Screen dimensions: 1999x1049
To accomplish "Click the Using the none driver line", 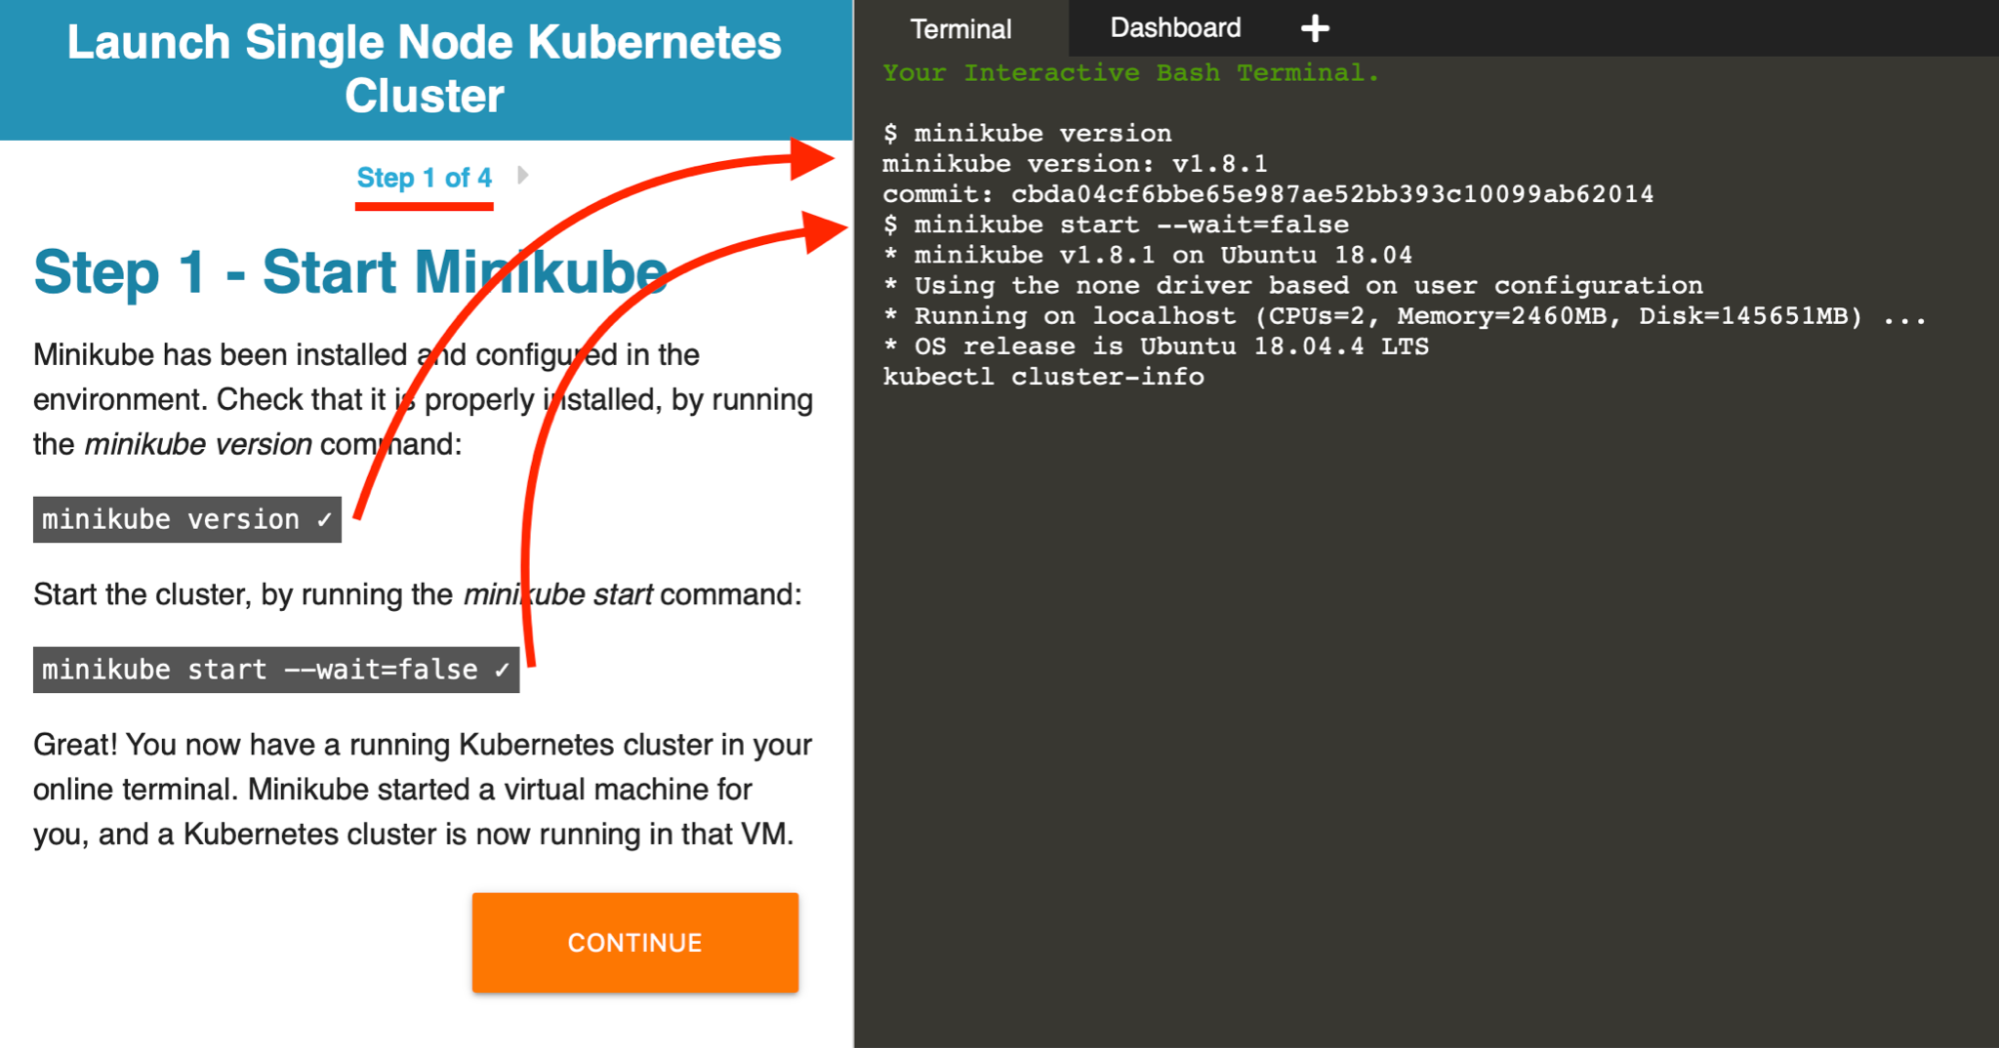I will pyautogui.click(x=1293, y=286).
